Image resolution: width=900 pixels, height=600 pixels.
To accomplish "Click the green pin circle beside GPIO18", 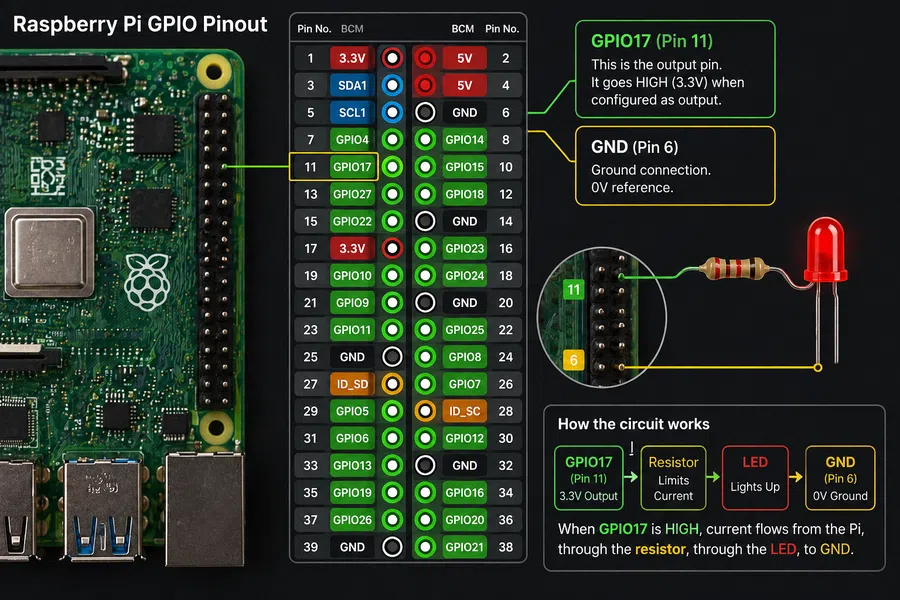I will 425,194.
